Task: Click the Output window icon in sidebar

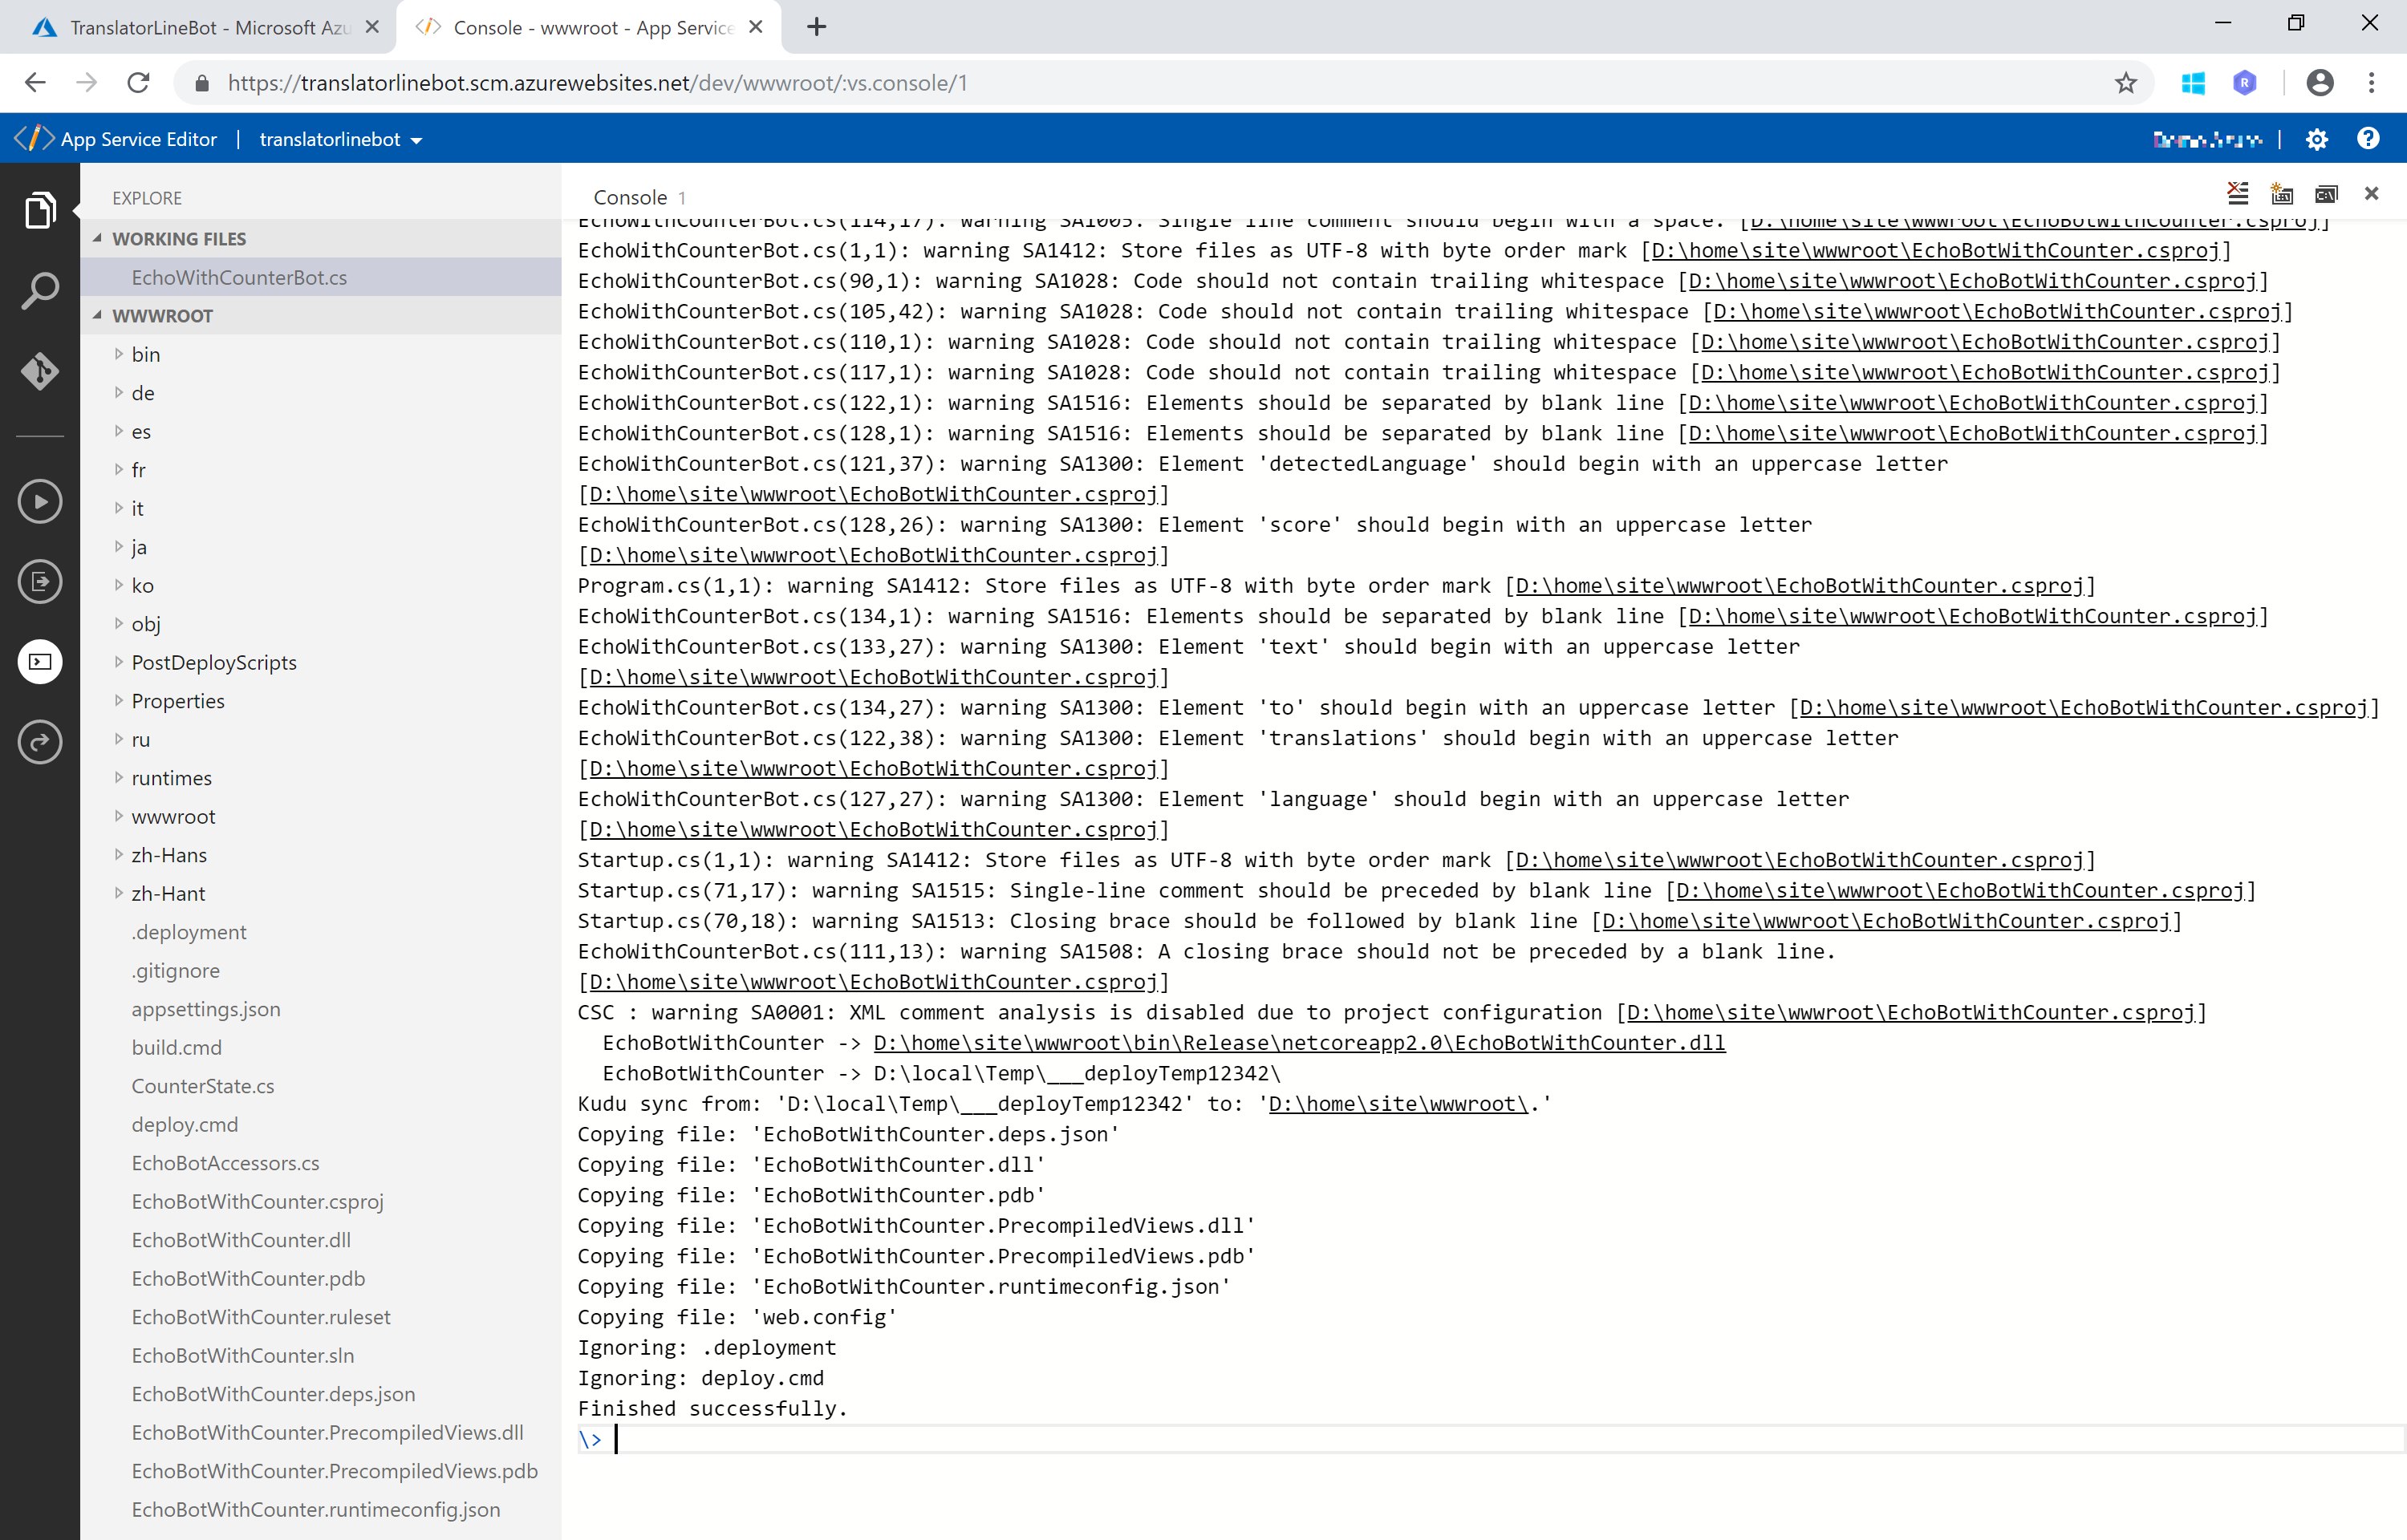Action: pyautogui.click(x=40, y=581)
